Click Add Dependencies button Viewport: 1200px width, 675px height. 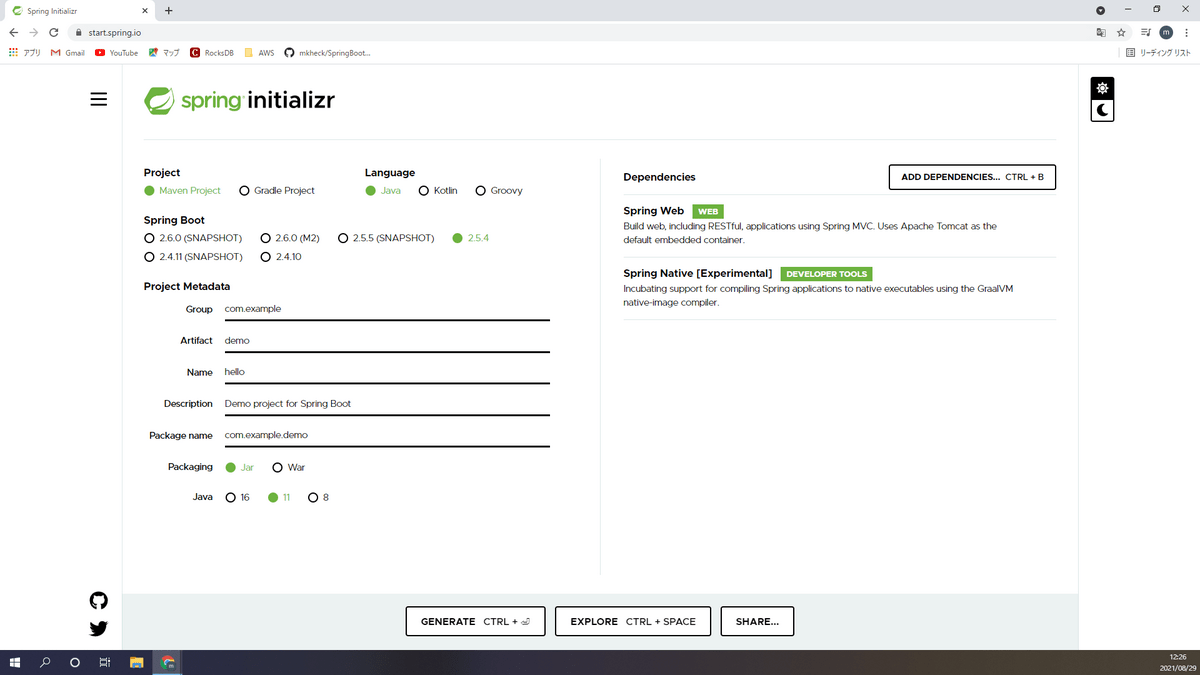pos(972,177)
